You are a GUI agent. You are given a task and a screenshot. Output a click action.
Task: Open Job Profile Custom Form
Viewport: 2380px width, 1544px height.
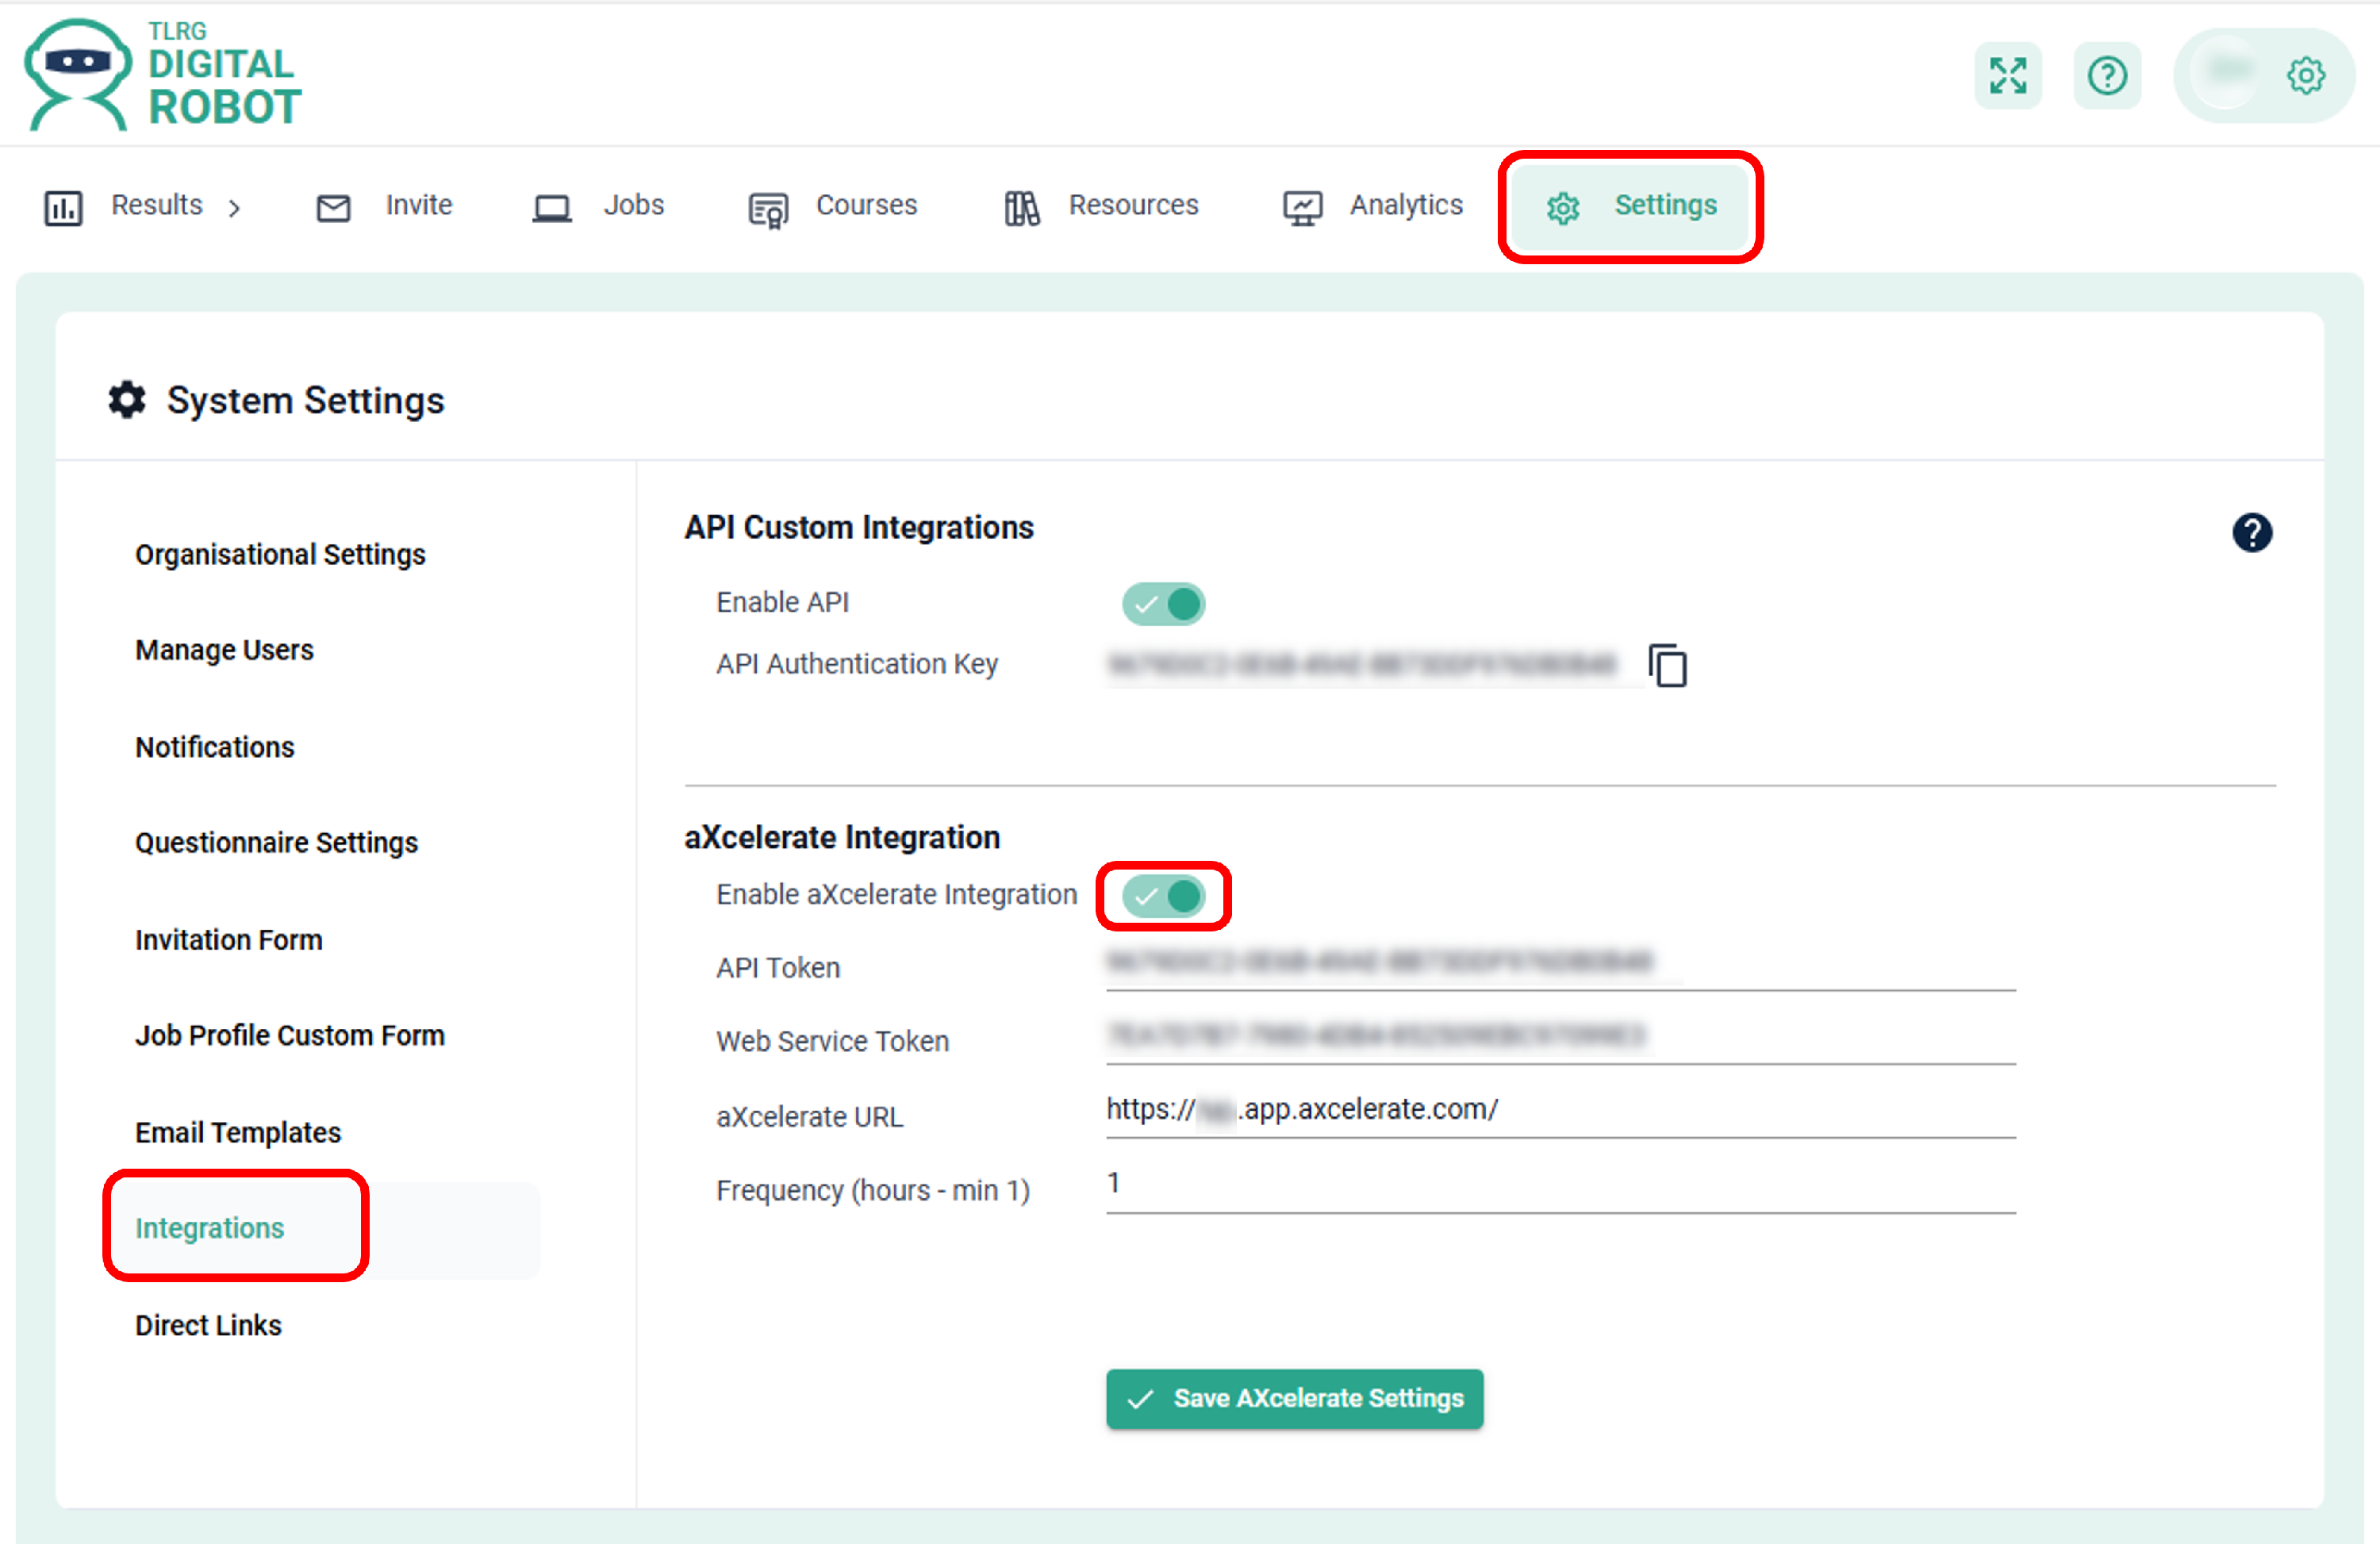(290, 1036)
